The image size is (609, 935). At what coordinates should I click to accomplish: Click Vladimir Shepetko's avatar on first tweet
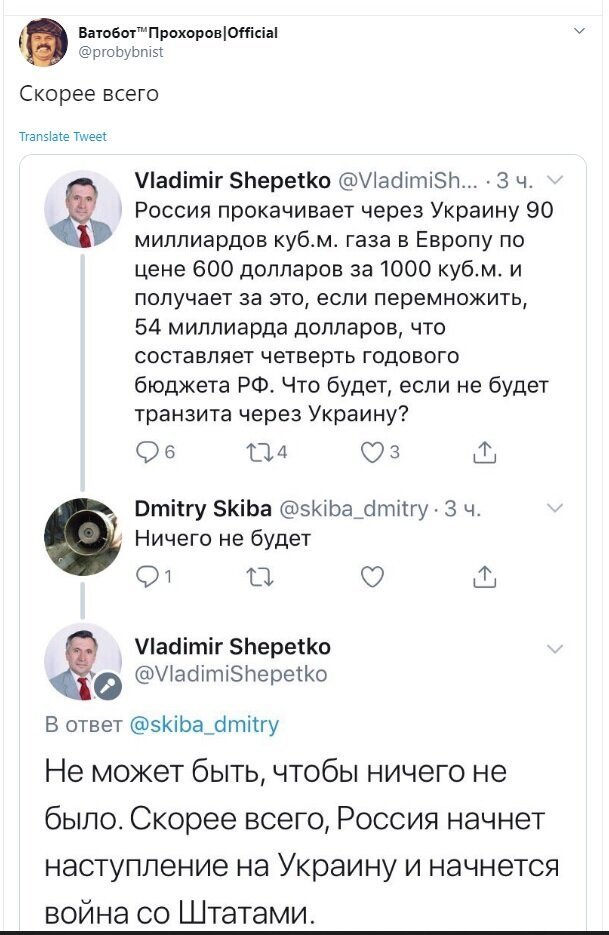click(83, 209)
